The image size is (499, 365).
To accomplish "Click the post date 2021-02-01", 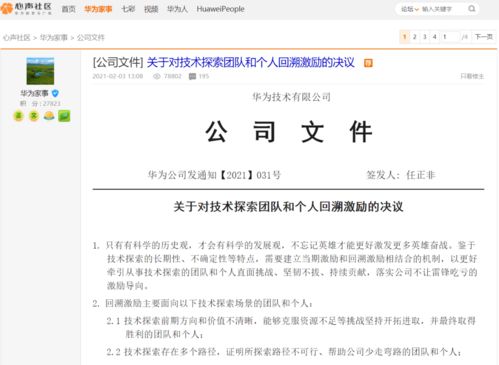I will pos(118,76).
